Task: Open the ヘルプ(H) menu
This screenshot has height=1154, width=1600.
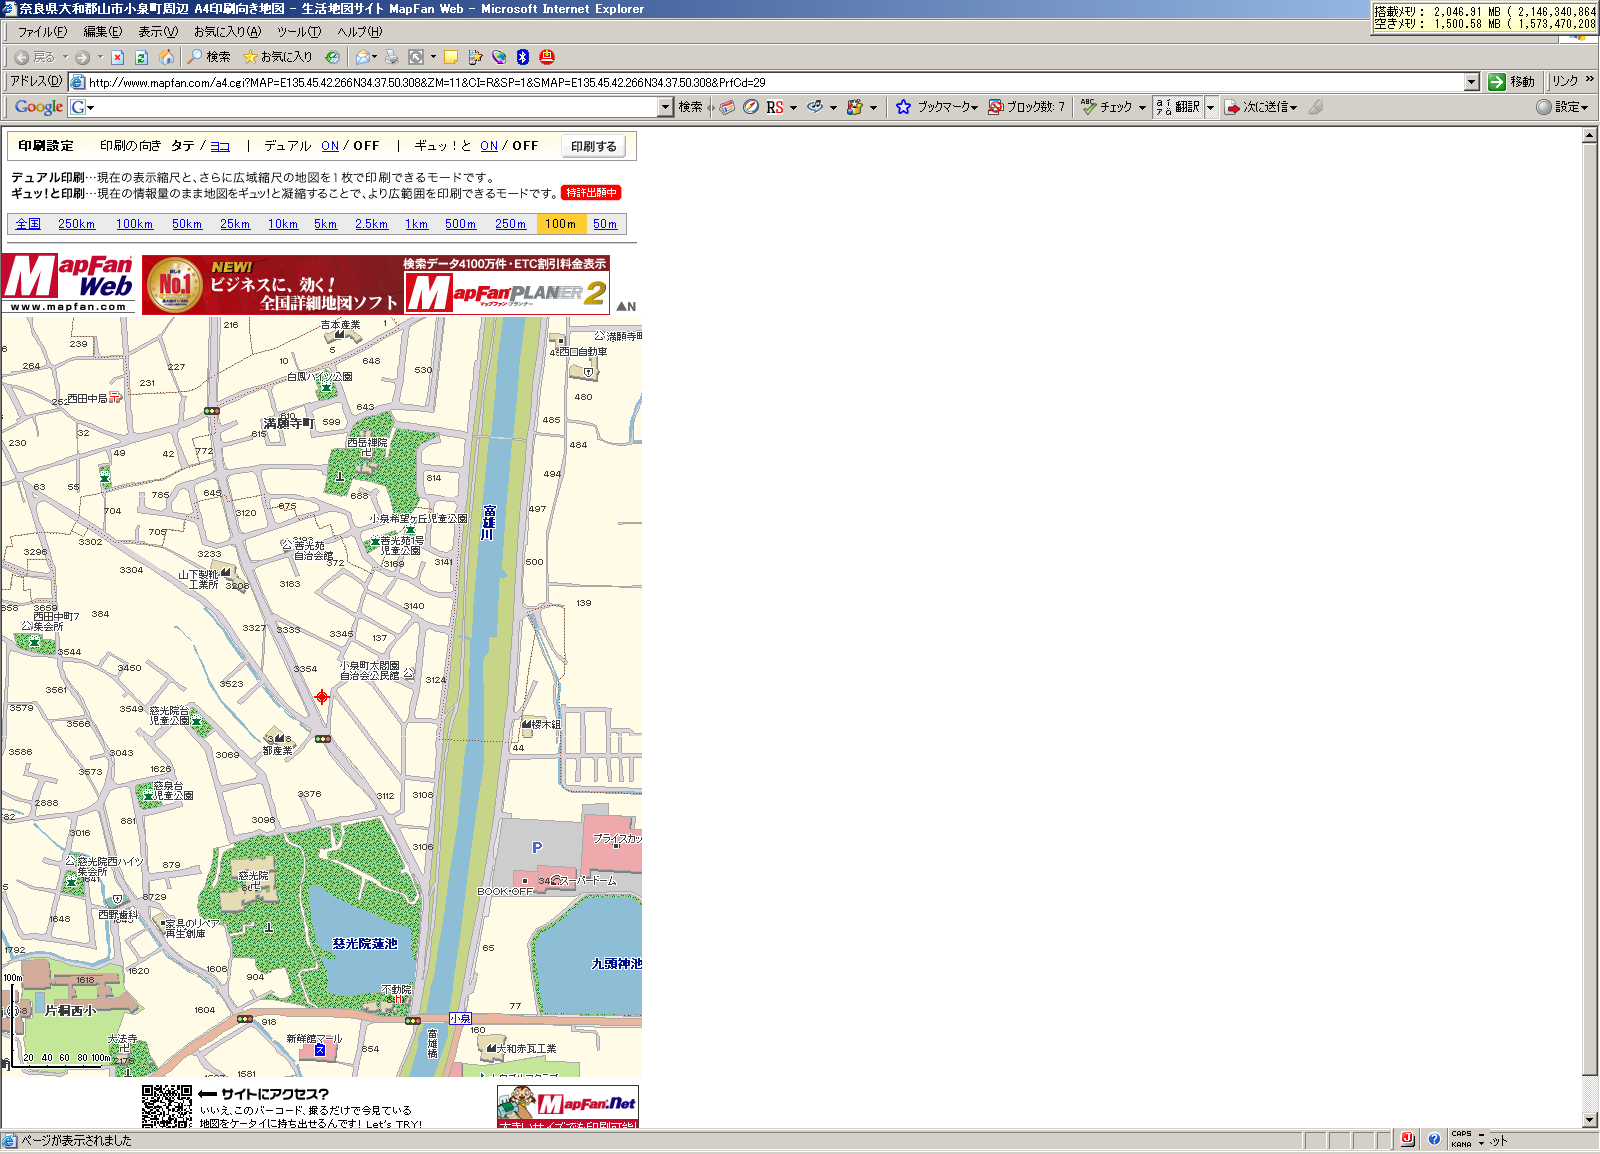Action: [x=360, y=32]
